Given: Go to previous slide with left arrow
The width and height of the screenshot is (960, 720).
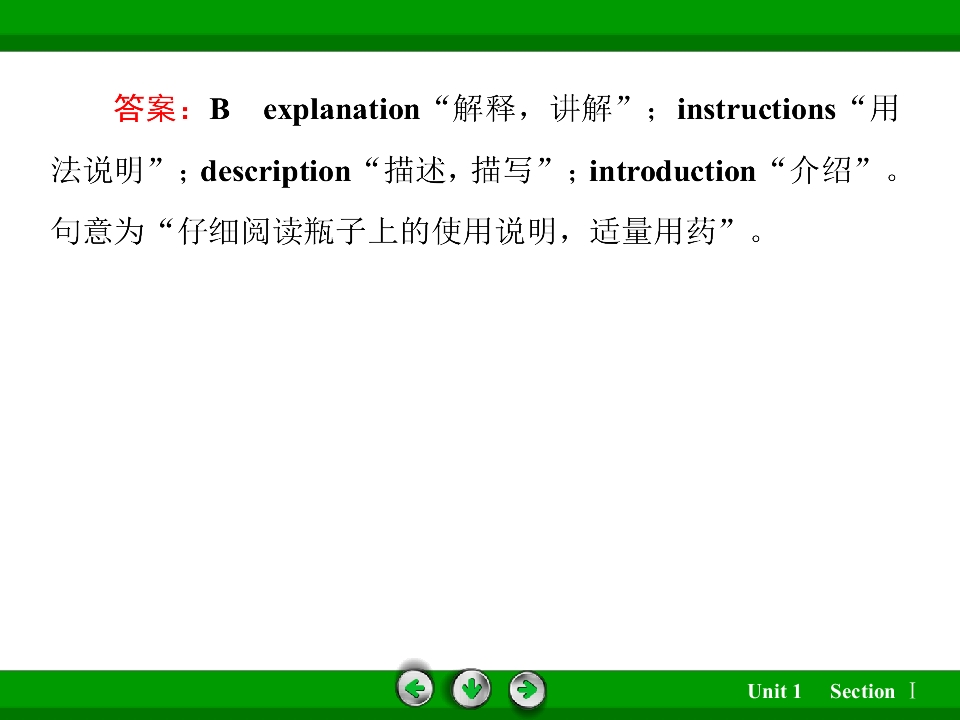Looking at the screenshot, I should pyautogui.click(x=414, y=689).
